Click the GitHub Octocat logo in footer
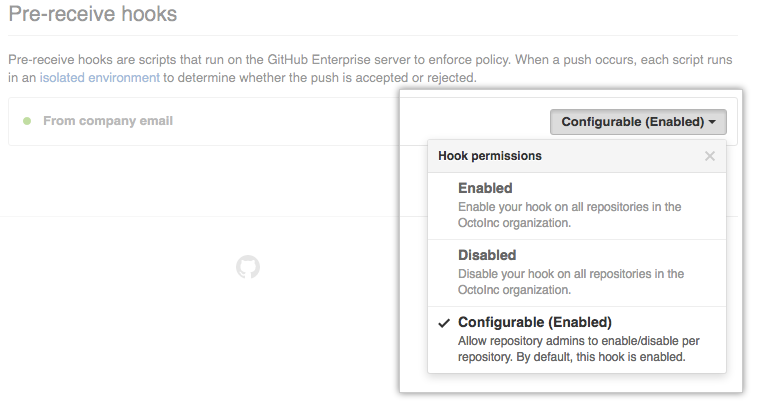This screenshot has height=411, width=760. (248, 267)
